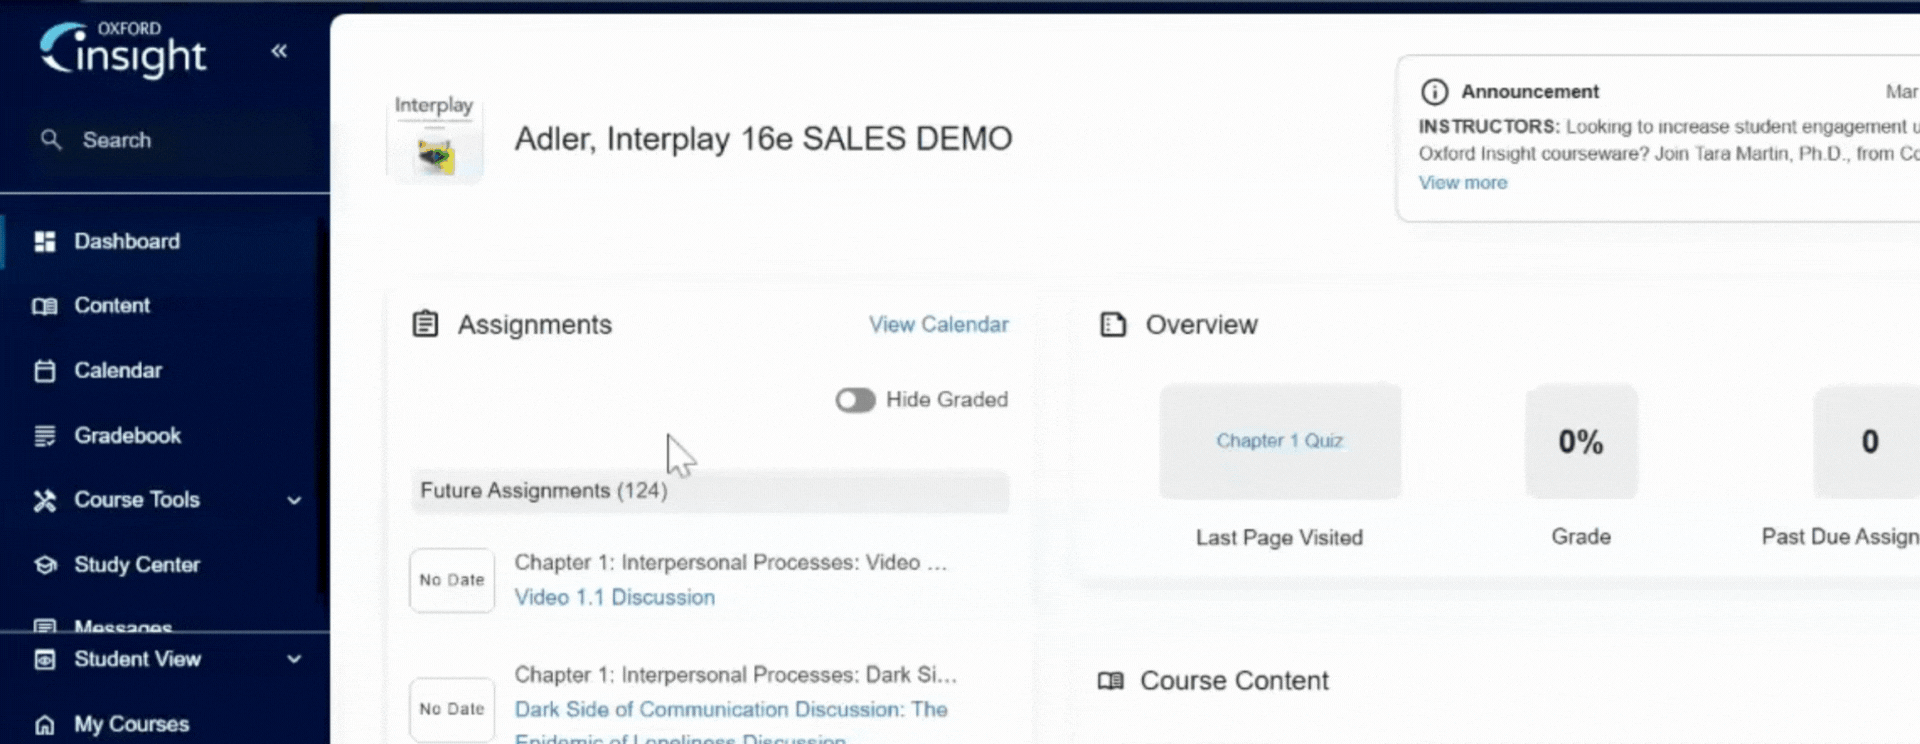Click the Oxford Insight logo

(122, 49)
